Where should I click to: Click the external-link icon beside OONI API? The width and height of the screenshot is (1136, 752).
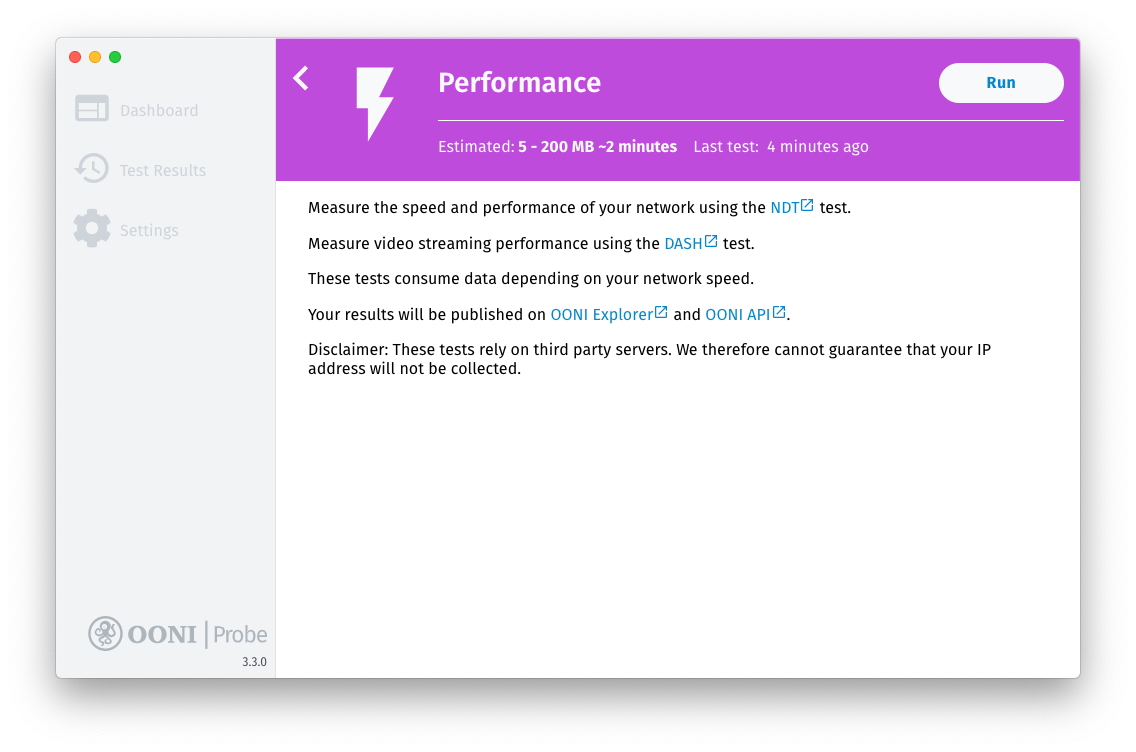click(779, 312)
